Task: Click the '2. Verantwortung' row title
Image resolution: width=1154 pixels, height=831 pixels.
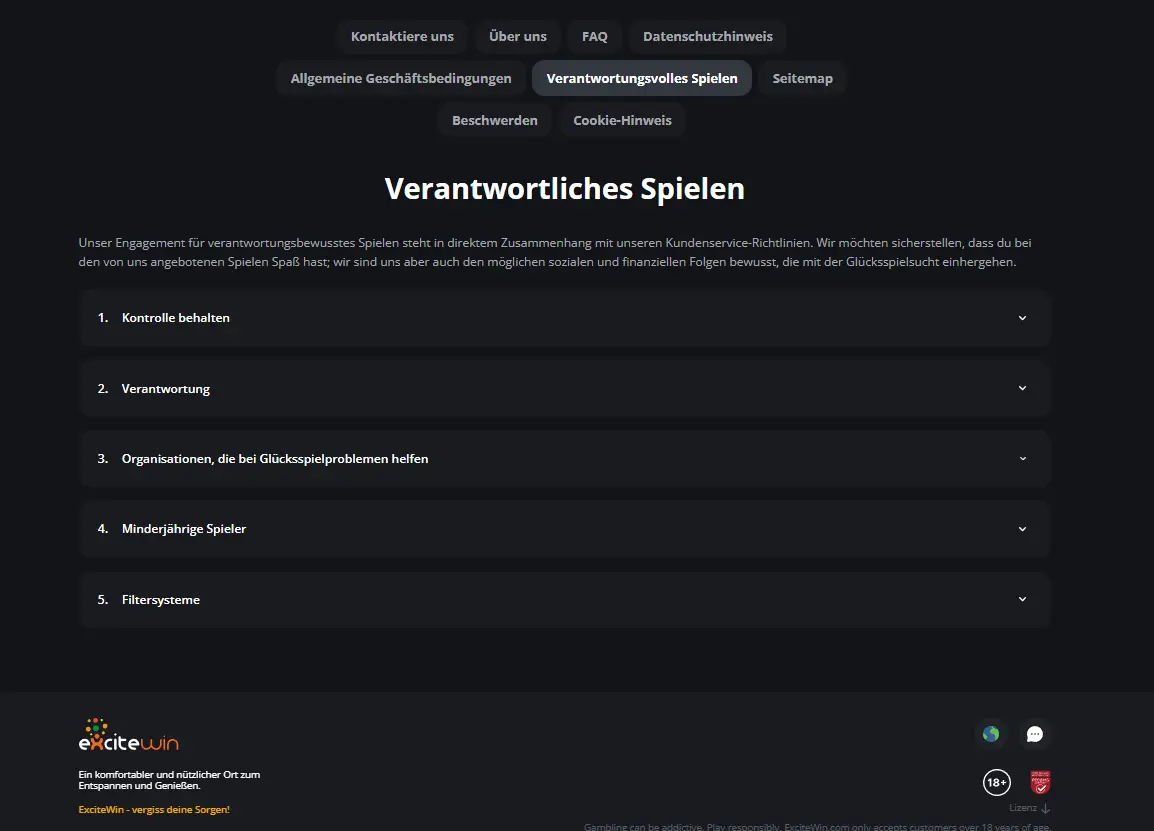Action: pos(153,389)
